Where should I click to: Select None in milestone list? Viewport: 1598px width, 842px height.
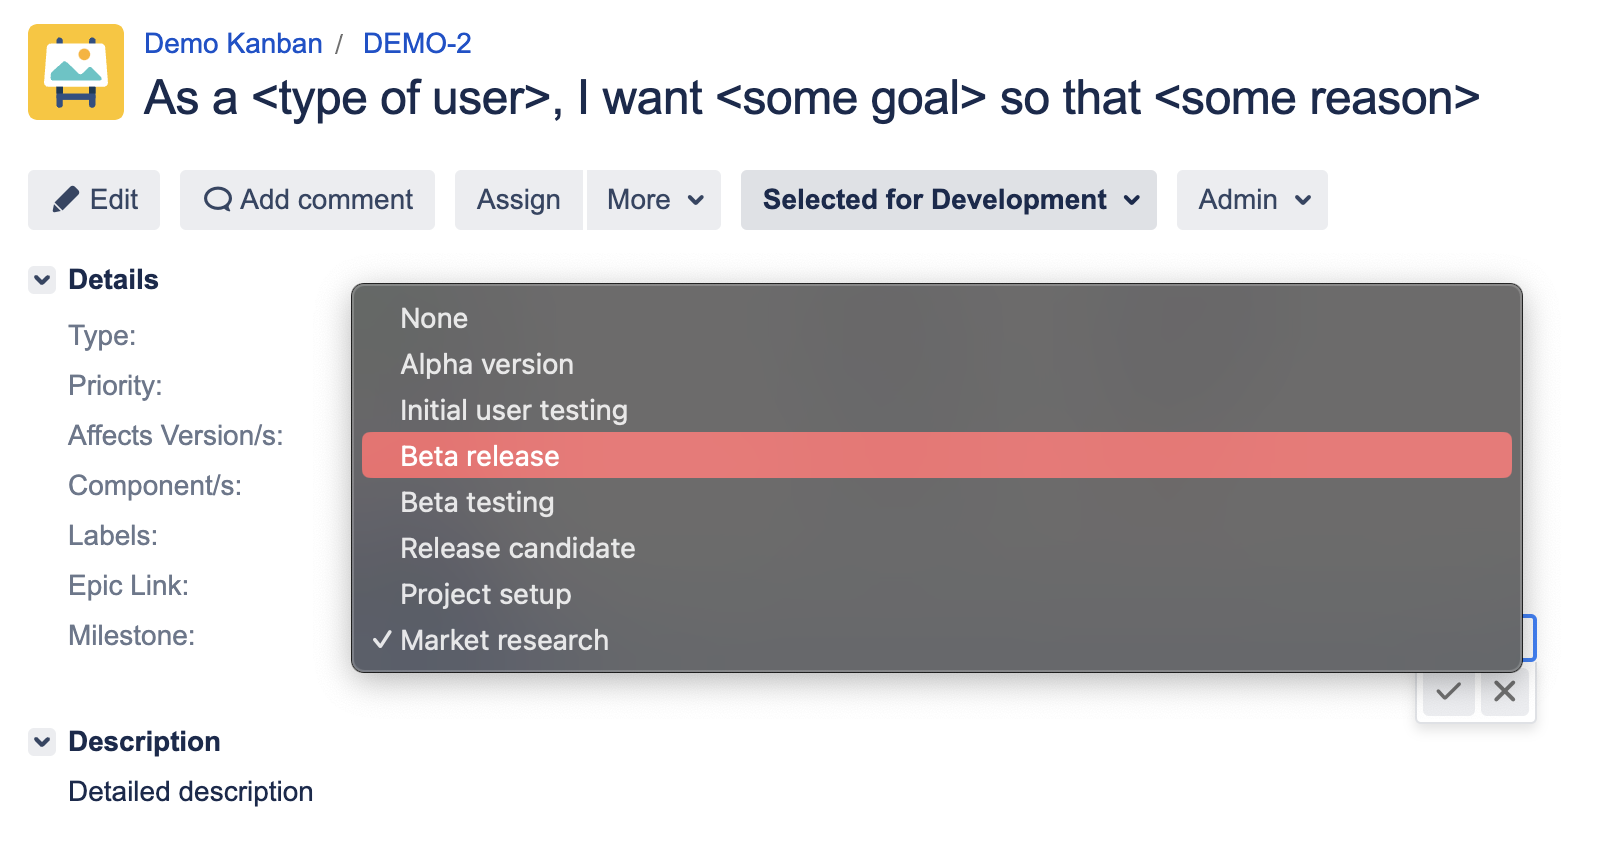coord(434,318)
